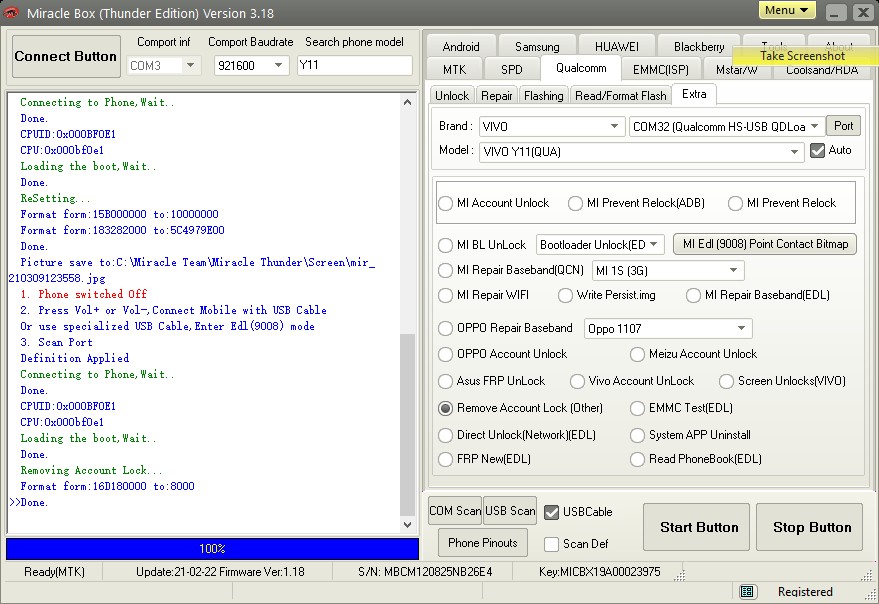Select the Extra sub-tab
879x604 pixels.
tap(694, 94)
